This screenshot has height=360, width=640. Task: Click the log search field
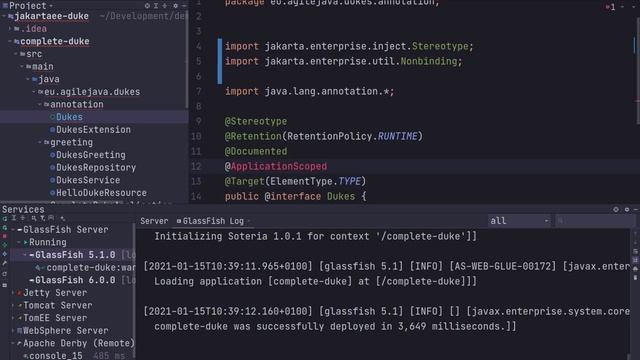tap(595, 221)
